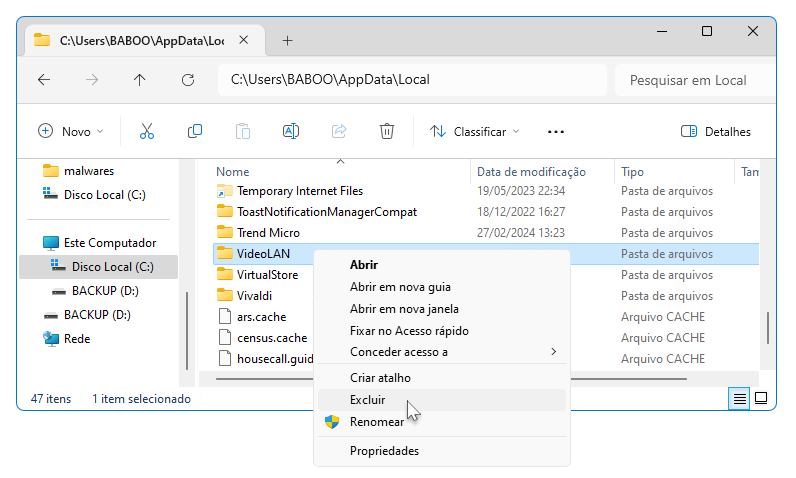The image size is (796, 478).
Task: Click Temporary Internet Files shortcut icon
Action: 224,191
